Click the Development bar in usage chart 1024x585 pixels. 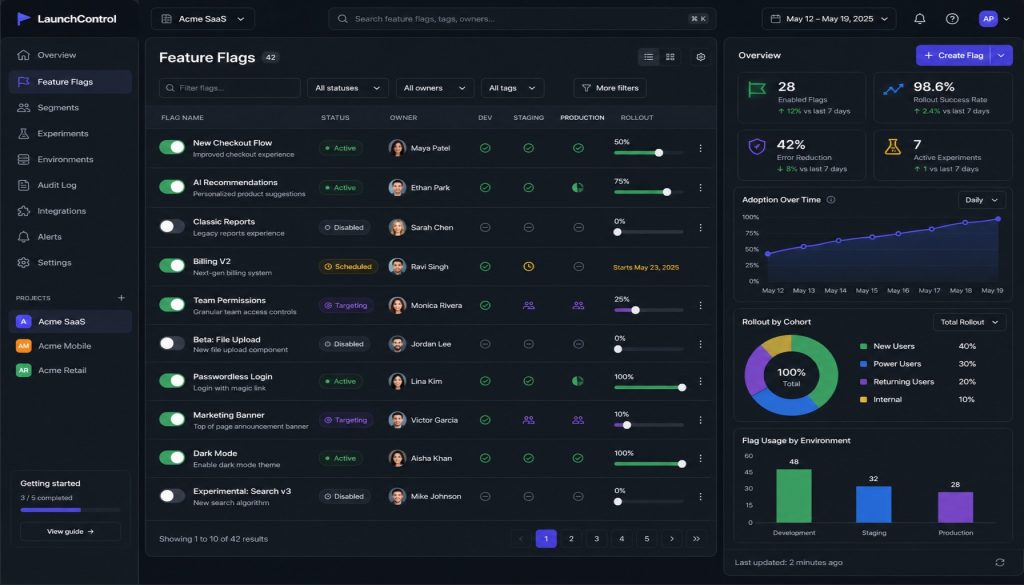(x=793, y=496)
